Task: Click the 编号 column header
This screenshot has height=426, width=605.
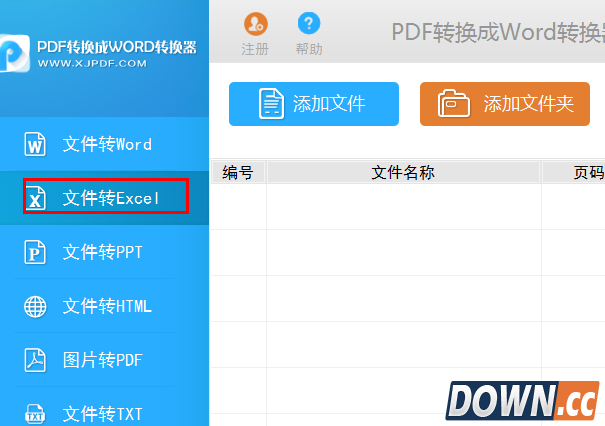Action: point(238,172)
